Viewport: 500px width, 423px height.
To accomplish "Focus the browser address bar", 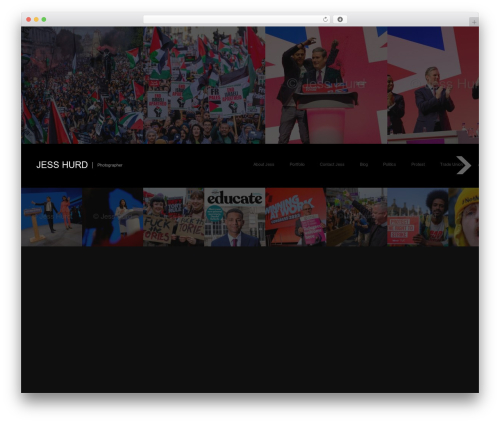I will pyautogui.click(x=233, y=19).
